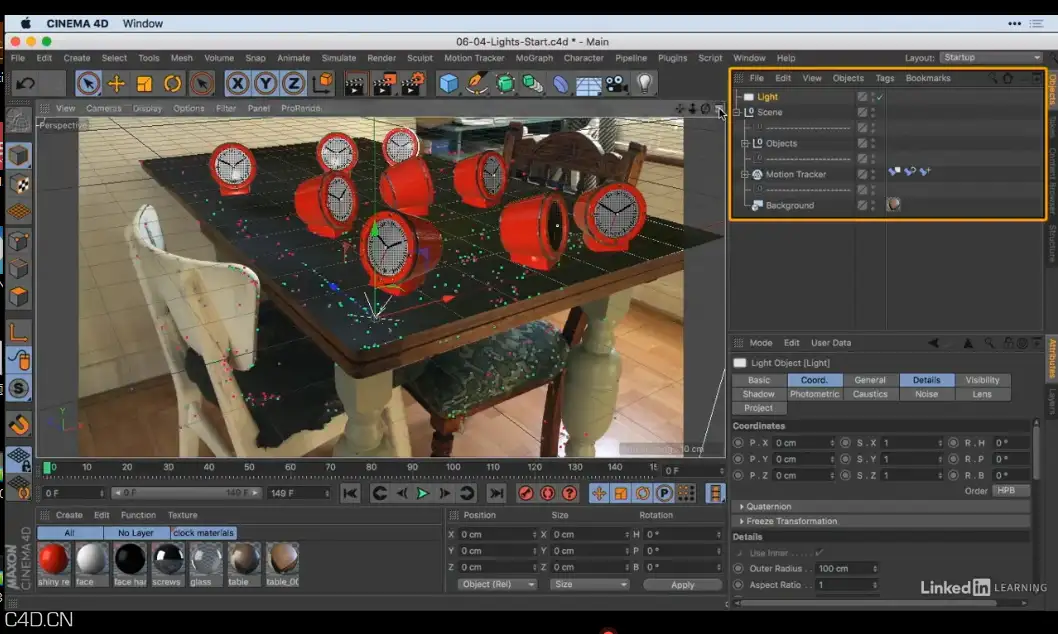Open the Size mode dropdown
This screenshot has height=634, width=1058.
(589, 584)
